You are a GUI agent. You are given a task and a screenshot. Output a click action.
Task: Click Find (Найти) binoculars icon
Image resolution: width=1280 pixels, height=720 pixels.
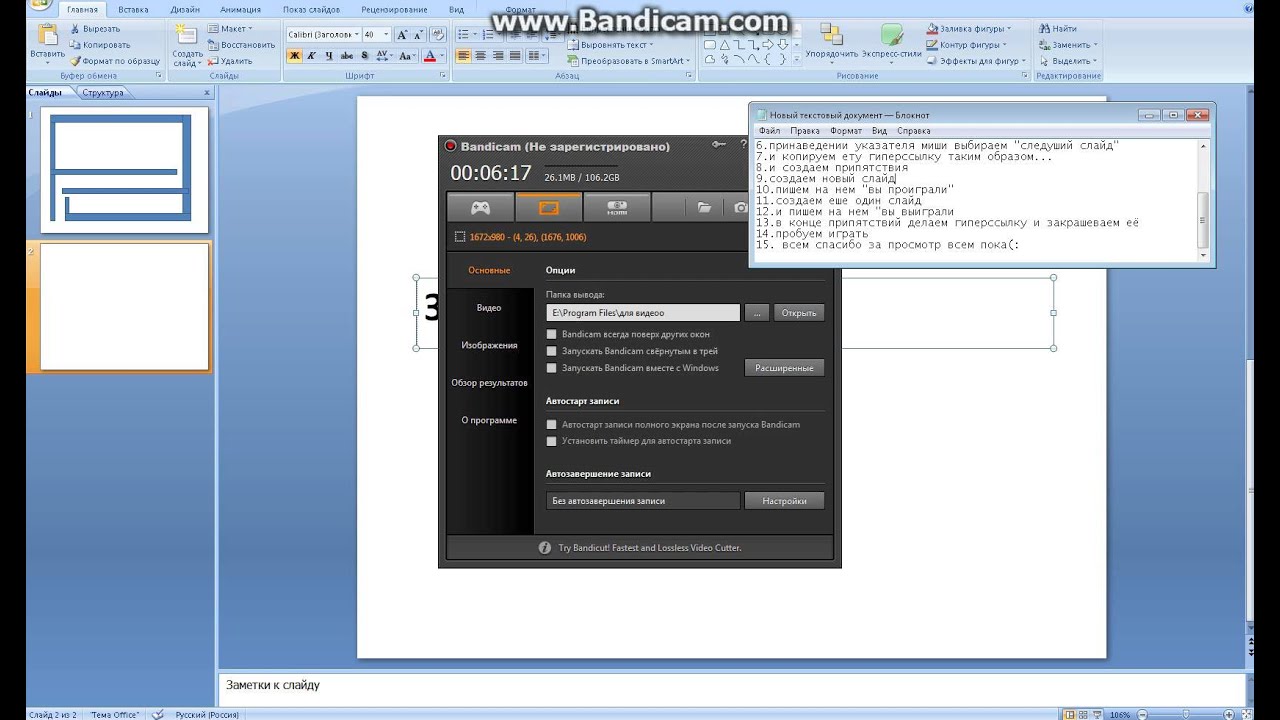[x=1044, y=29]
